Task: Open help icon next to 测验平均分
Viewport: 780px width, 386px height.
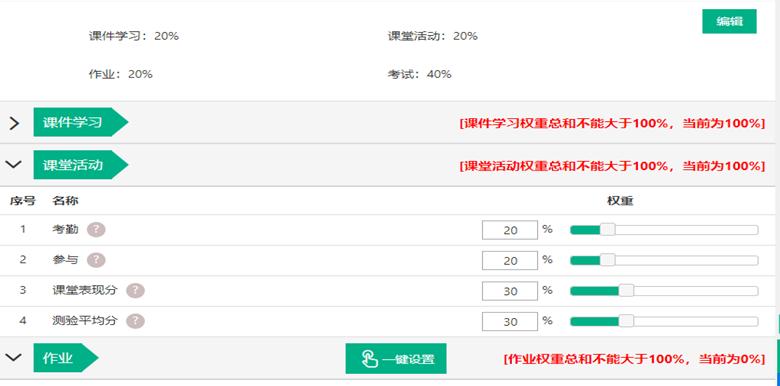Action: tap(135, 321)
